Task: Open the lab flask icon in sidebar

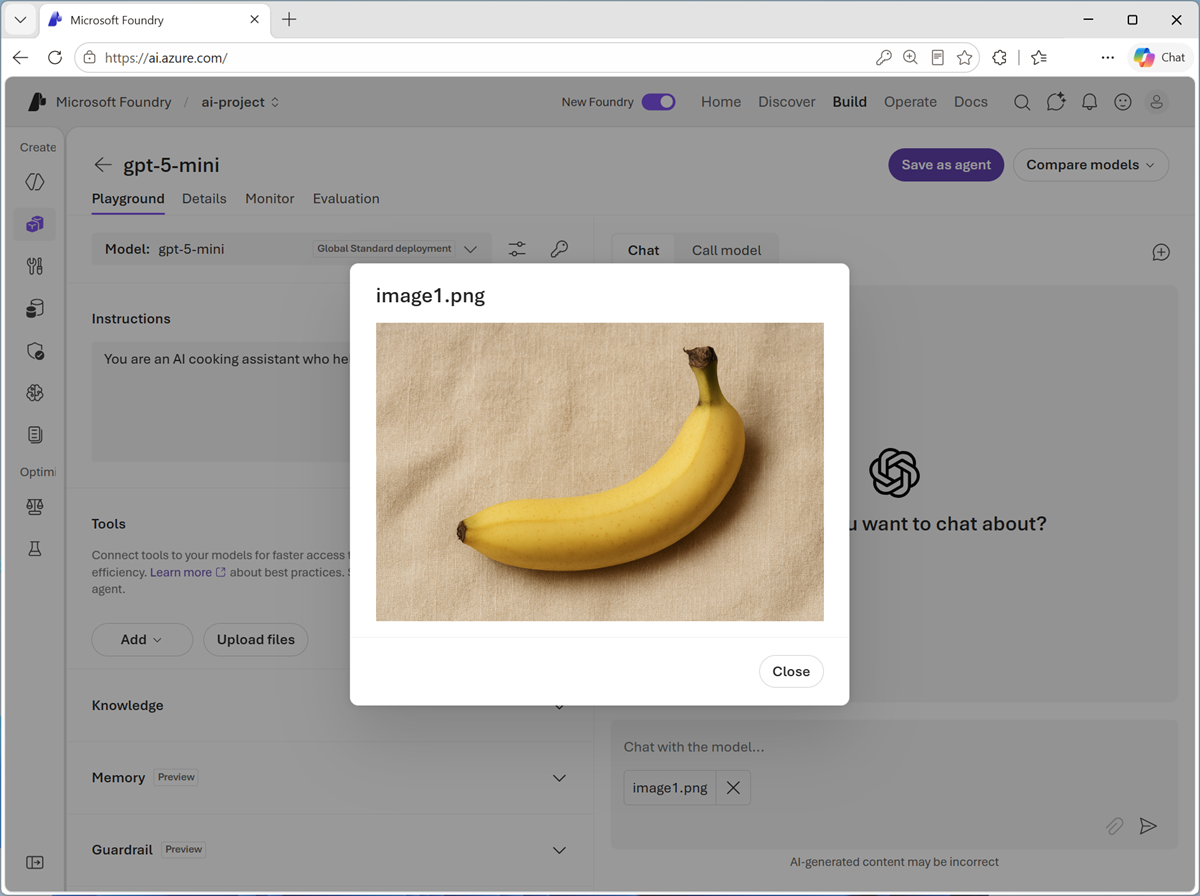Action: (35, 548)
